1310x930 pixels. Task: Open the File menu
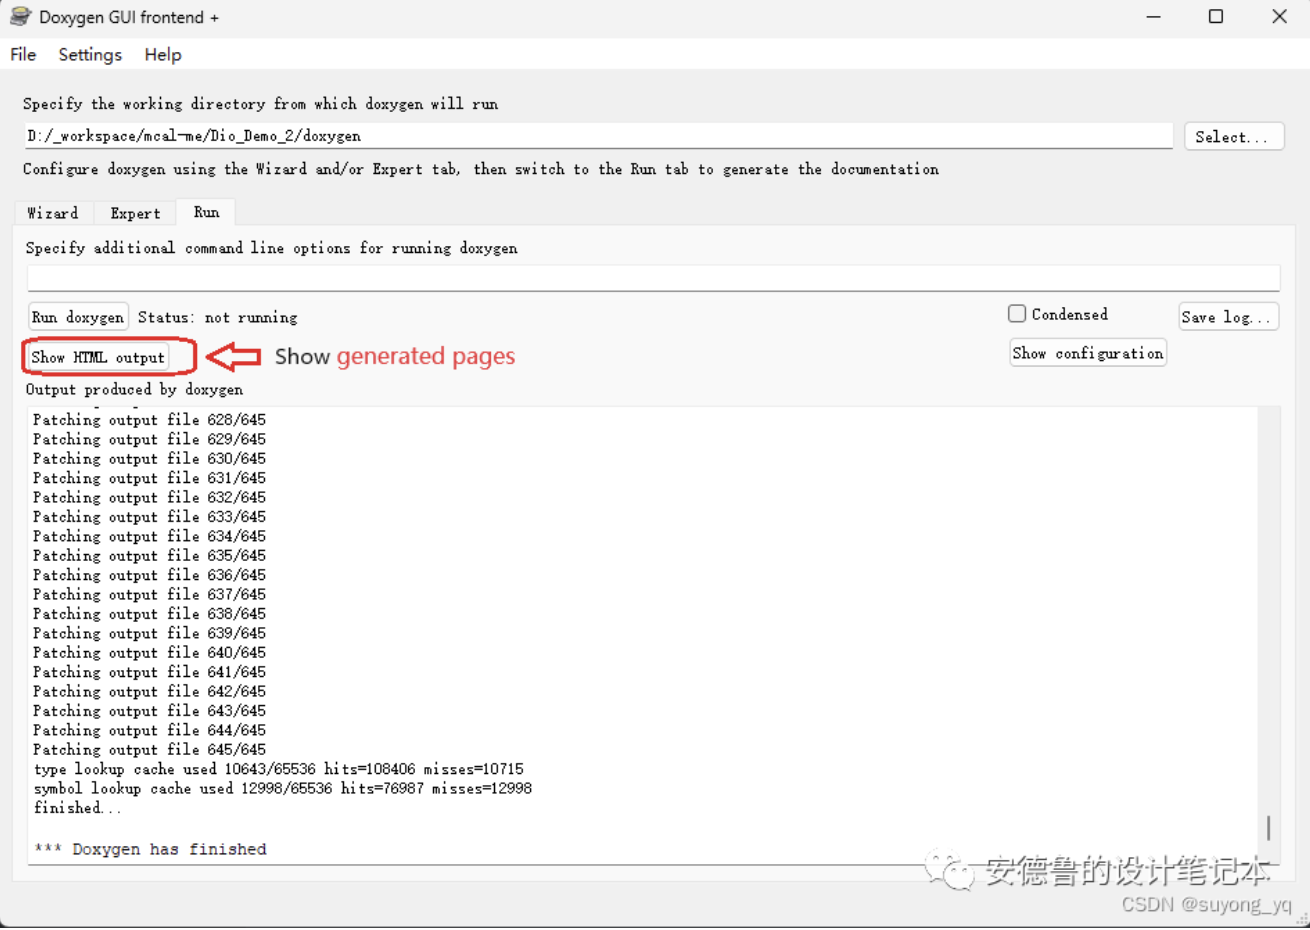tap(23, 55)
